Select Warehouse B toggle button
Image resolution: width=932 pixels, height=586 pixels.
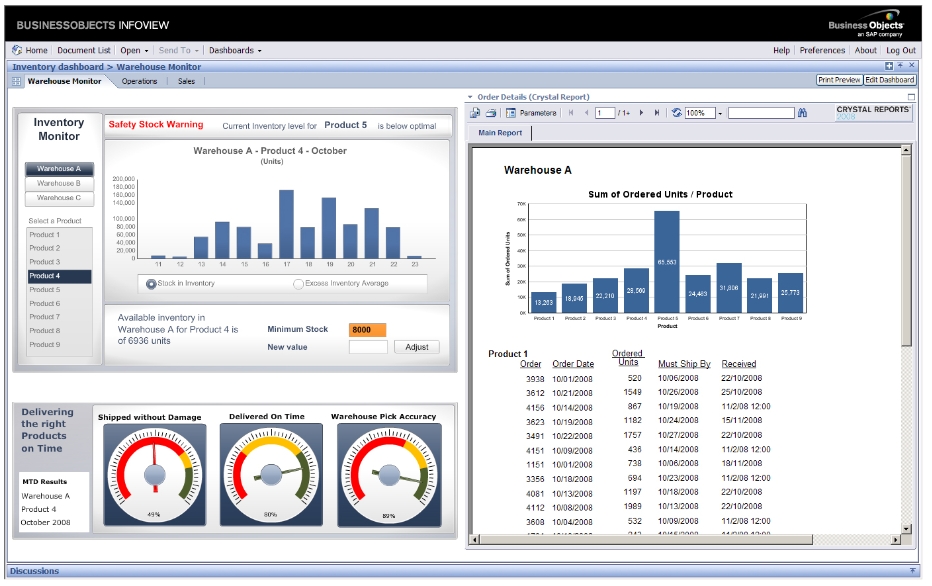coord(59,183)
